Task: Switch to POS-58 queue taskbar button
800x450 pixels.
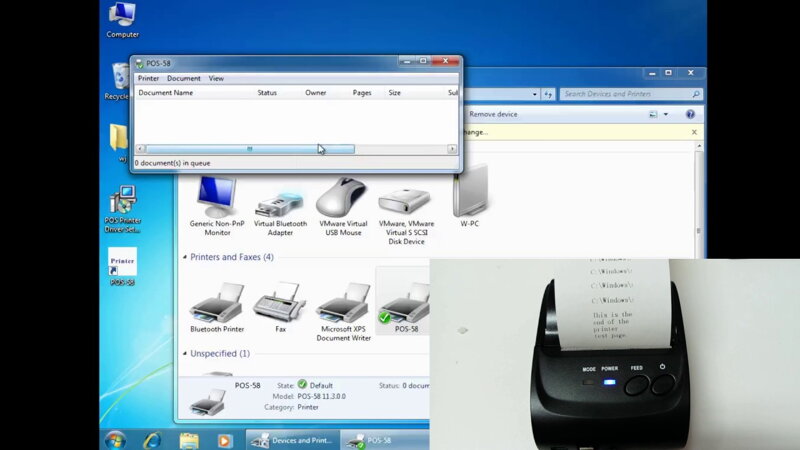Action: pyautogui.click(x=385, y=440)
